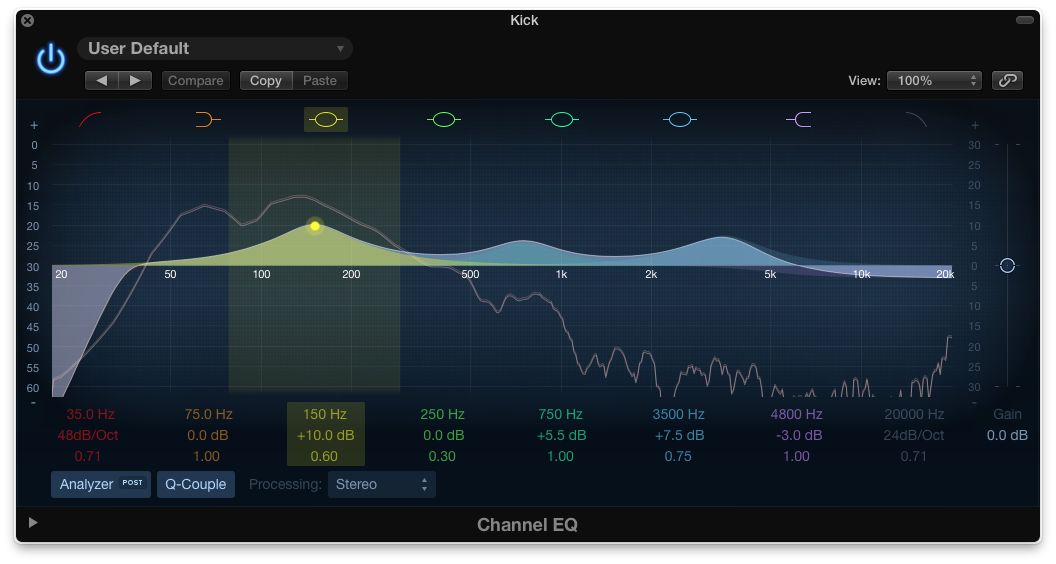Toggle the purple high-shelf band icon
This screenshot has width=1056, height=564.
coord(799,120)
